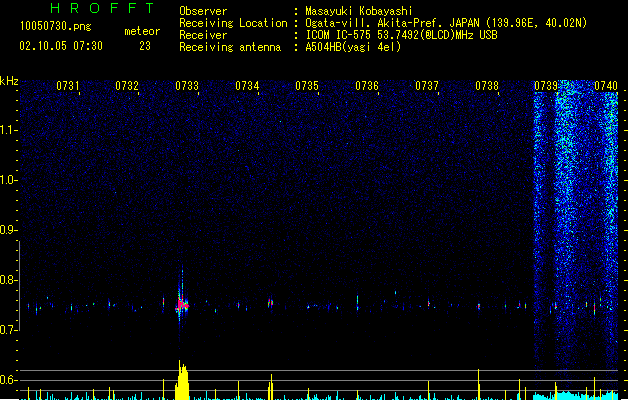Viewport: 629px width, 400px height.
Task: Click the HROFFT title text
Action: 103,8
